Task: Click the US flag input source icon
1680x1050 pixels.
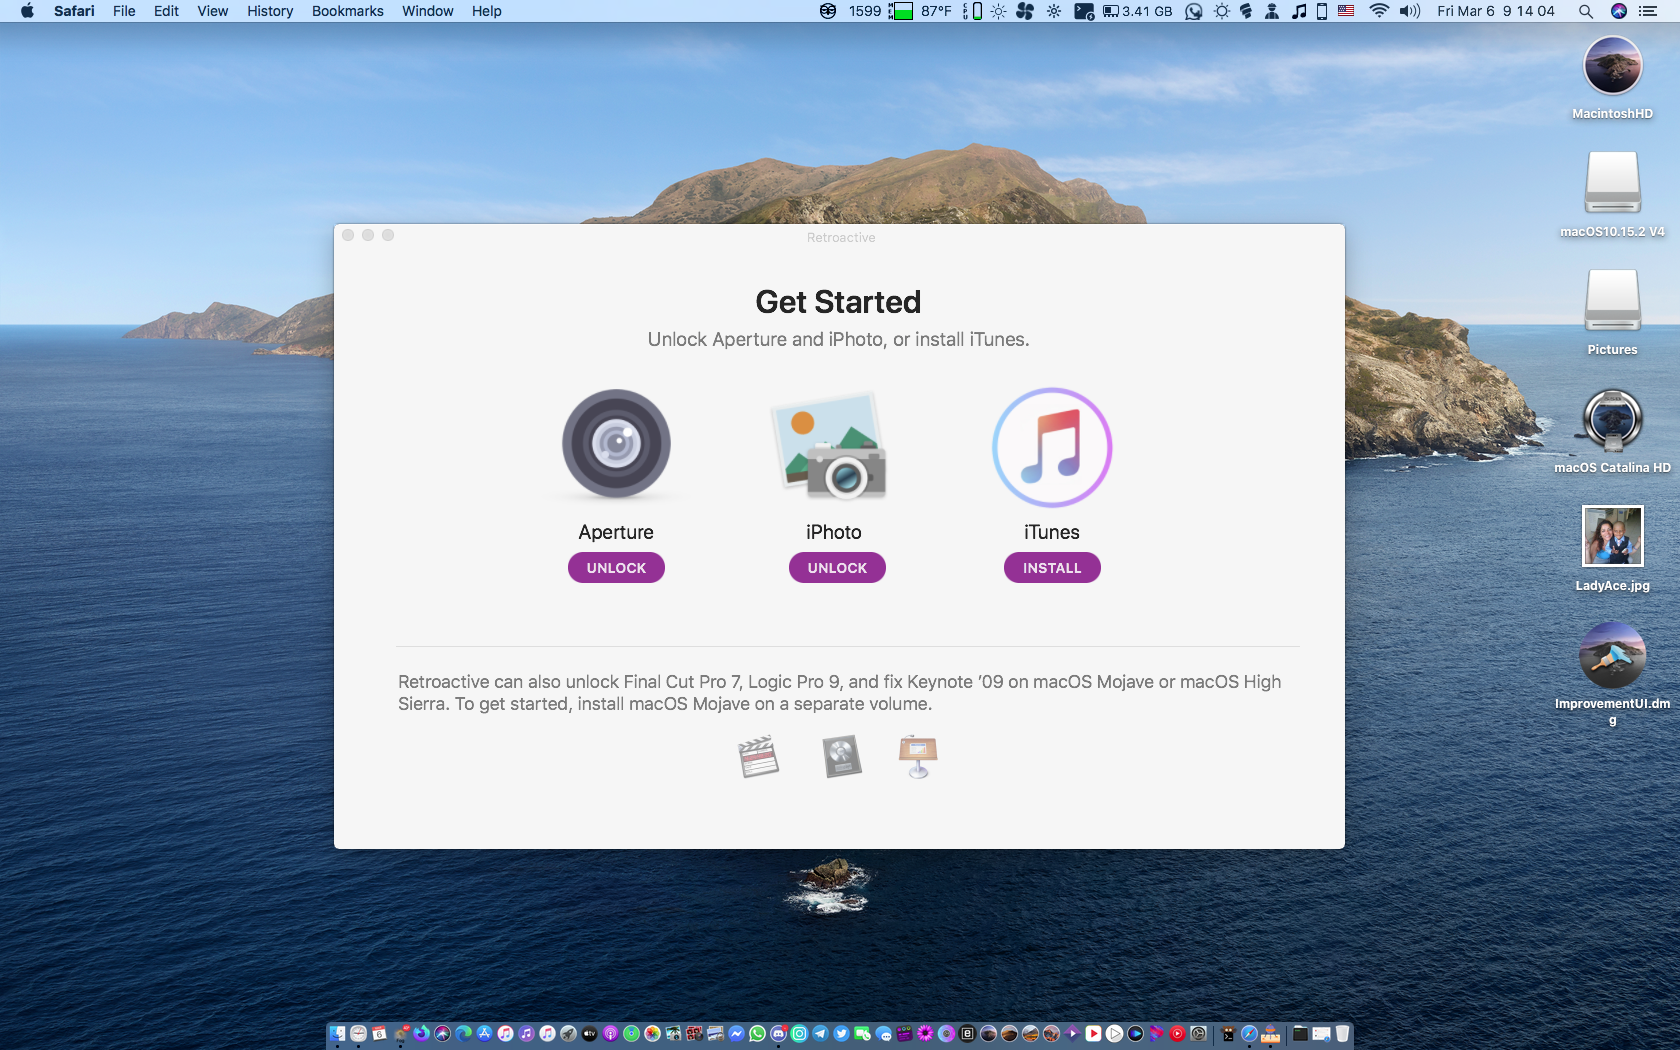Action: point(1346,11)
